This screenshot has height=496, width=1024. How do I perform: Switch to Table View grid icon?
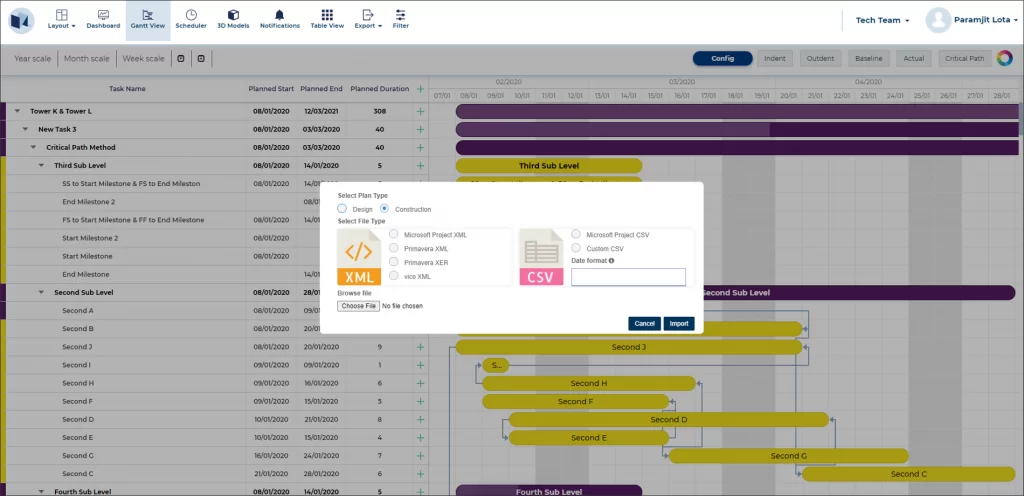coord(326,15)
